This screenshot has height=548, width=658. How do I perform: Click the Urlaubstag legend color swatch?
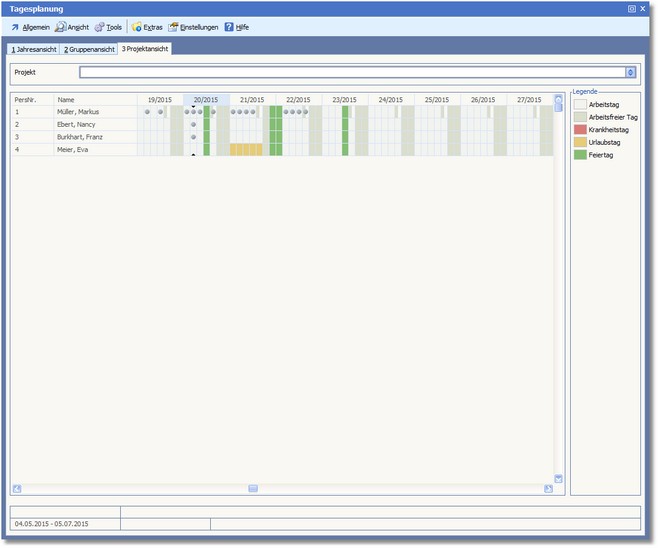580,142
